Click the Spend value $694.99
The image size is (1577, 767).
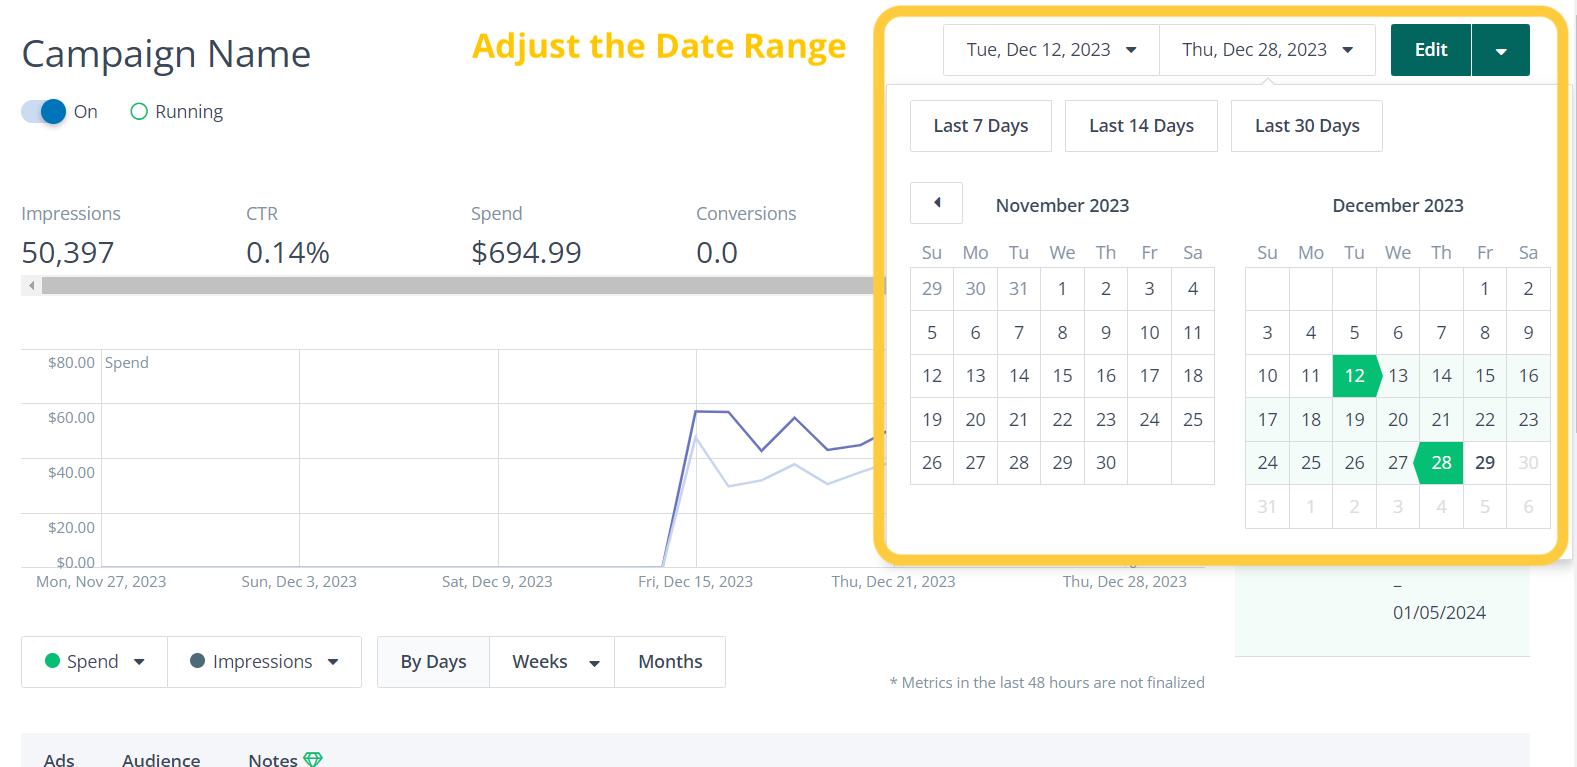click(526, 253)
